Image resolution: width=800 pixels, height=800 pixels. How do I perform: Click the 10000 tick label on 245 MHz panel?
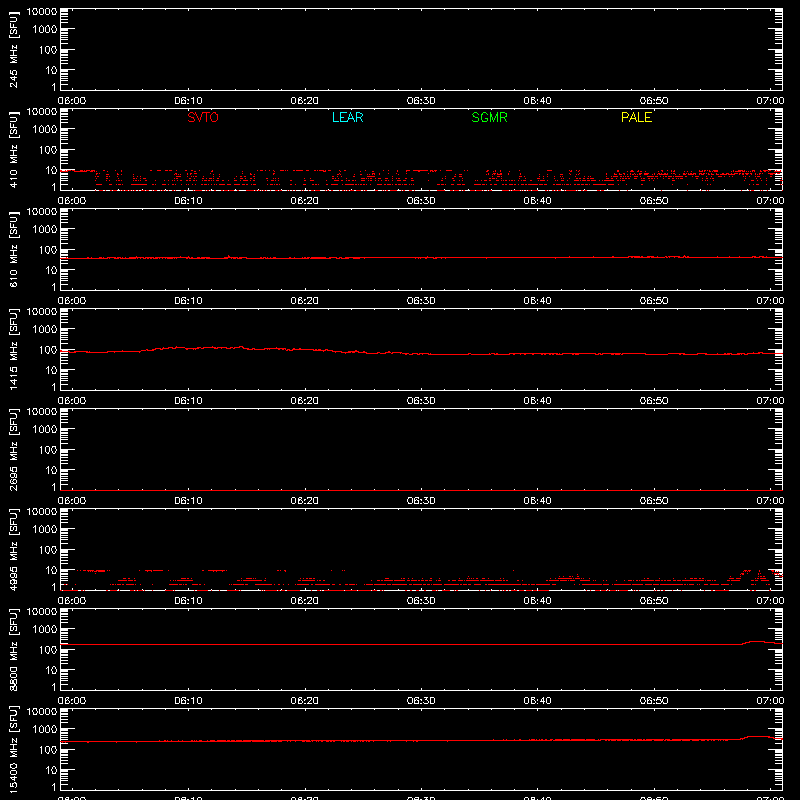point(42,12)
